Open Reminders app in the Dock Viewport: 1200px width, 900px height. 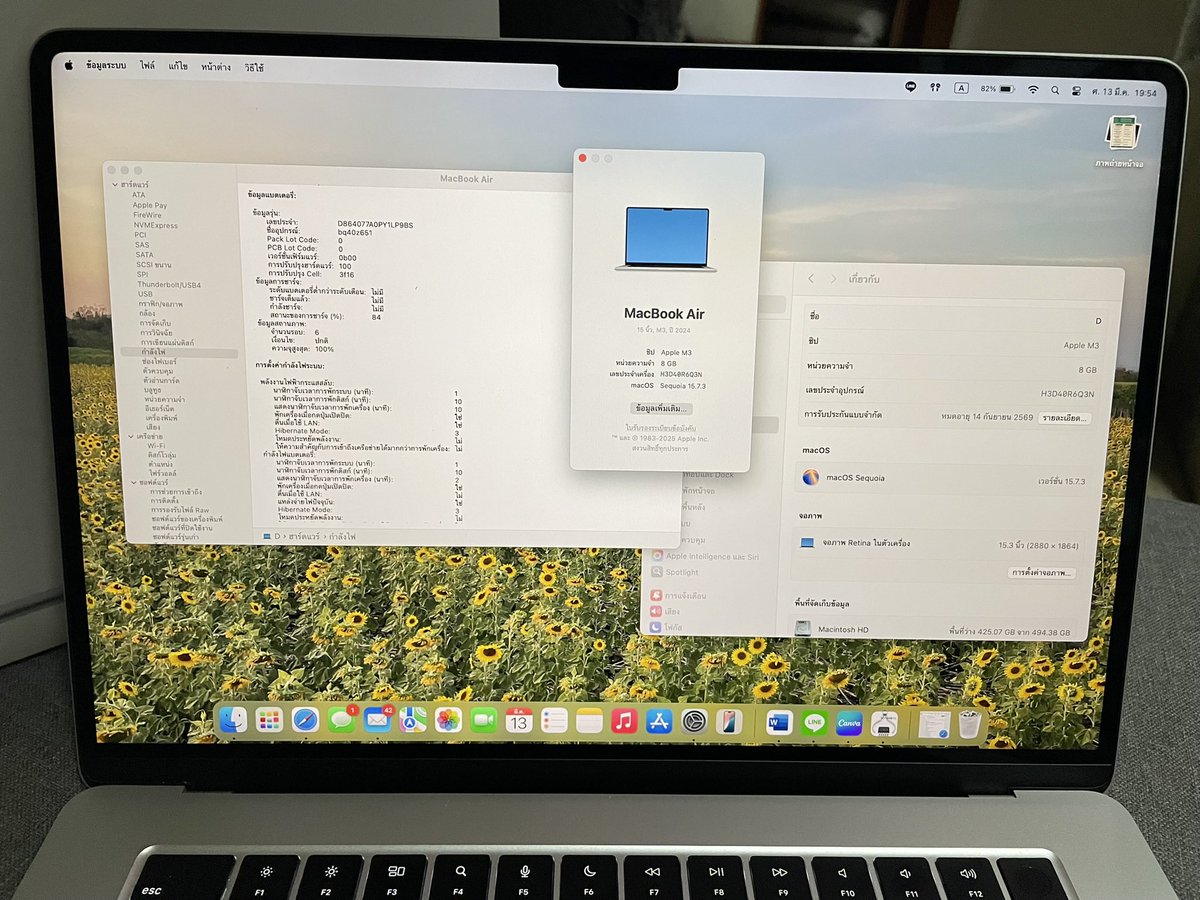click(x=554, y=720)
